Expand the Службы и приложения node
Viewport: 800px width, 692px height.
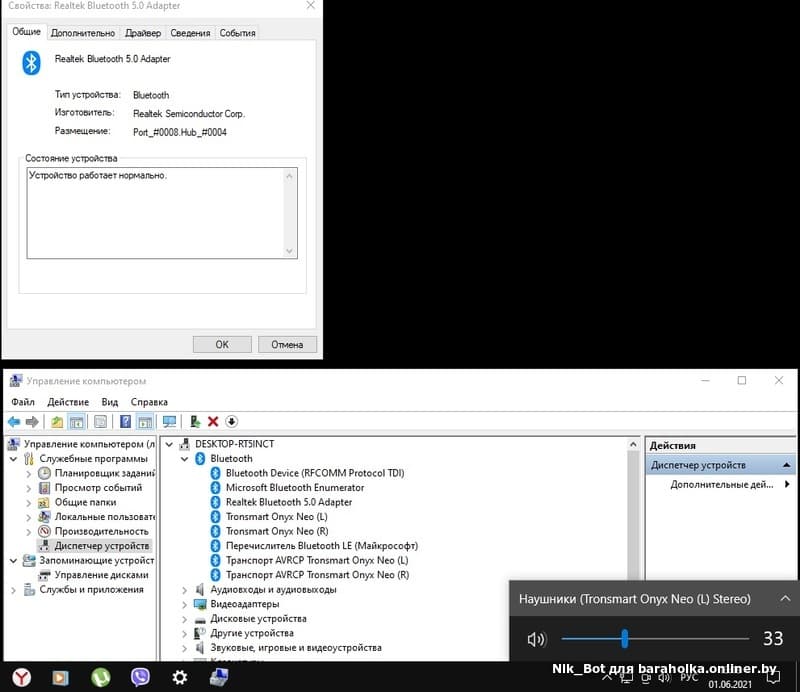(x=14, y=590)
